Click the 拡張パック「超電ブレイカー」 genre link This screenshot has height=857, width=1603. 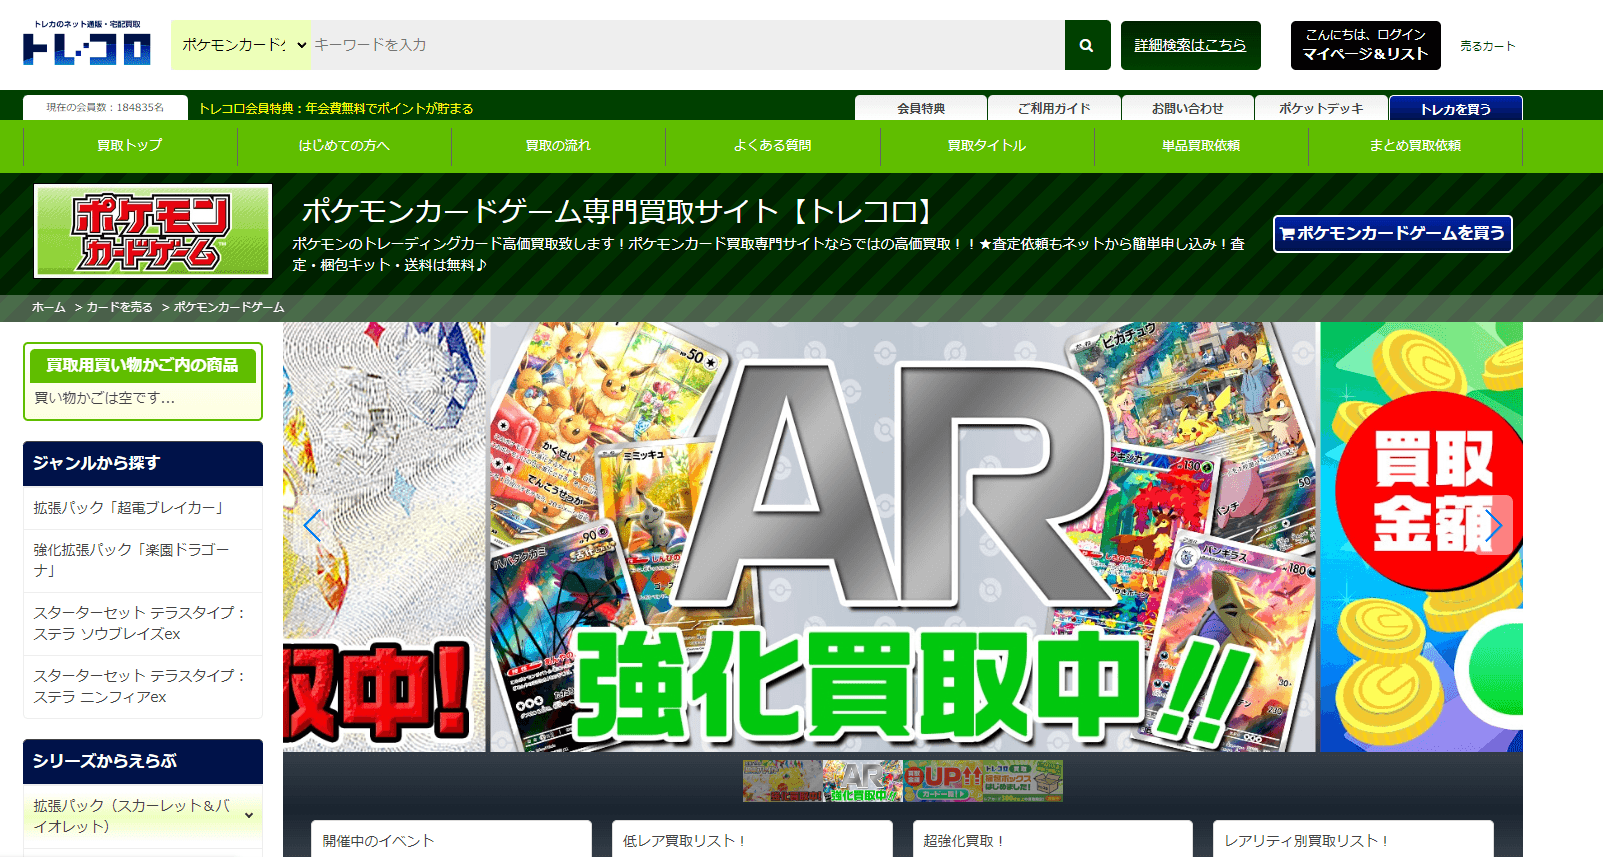tap(128, 508)
